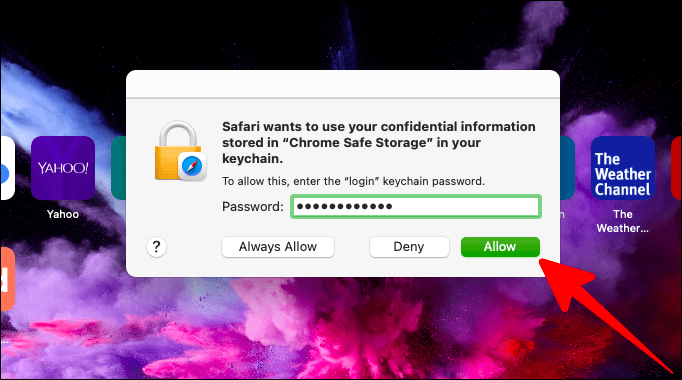Open the red tile at far right edge

(677, 168)
